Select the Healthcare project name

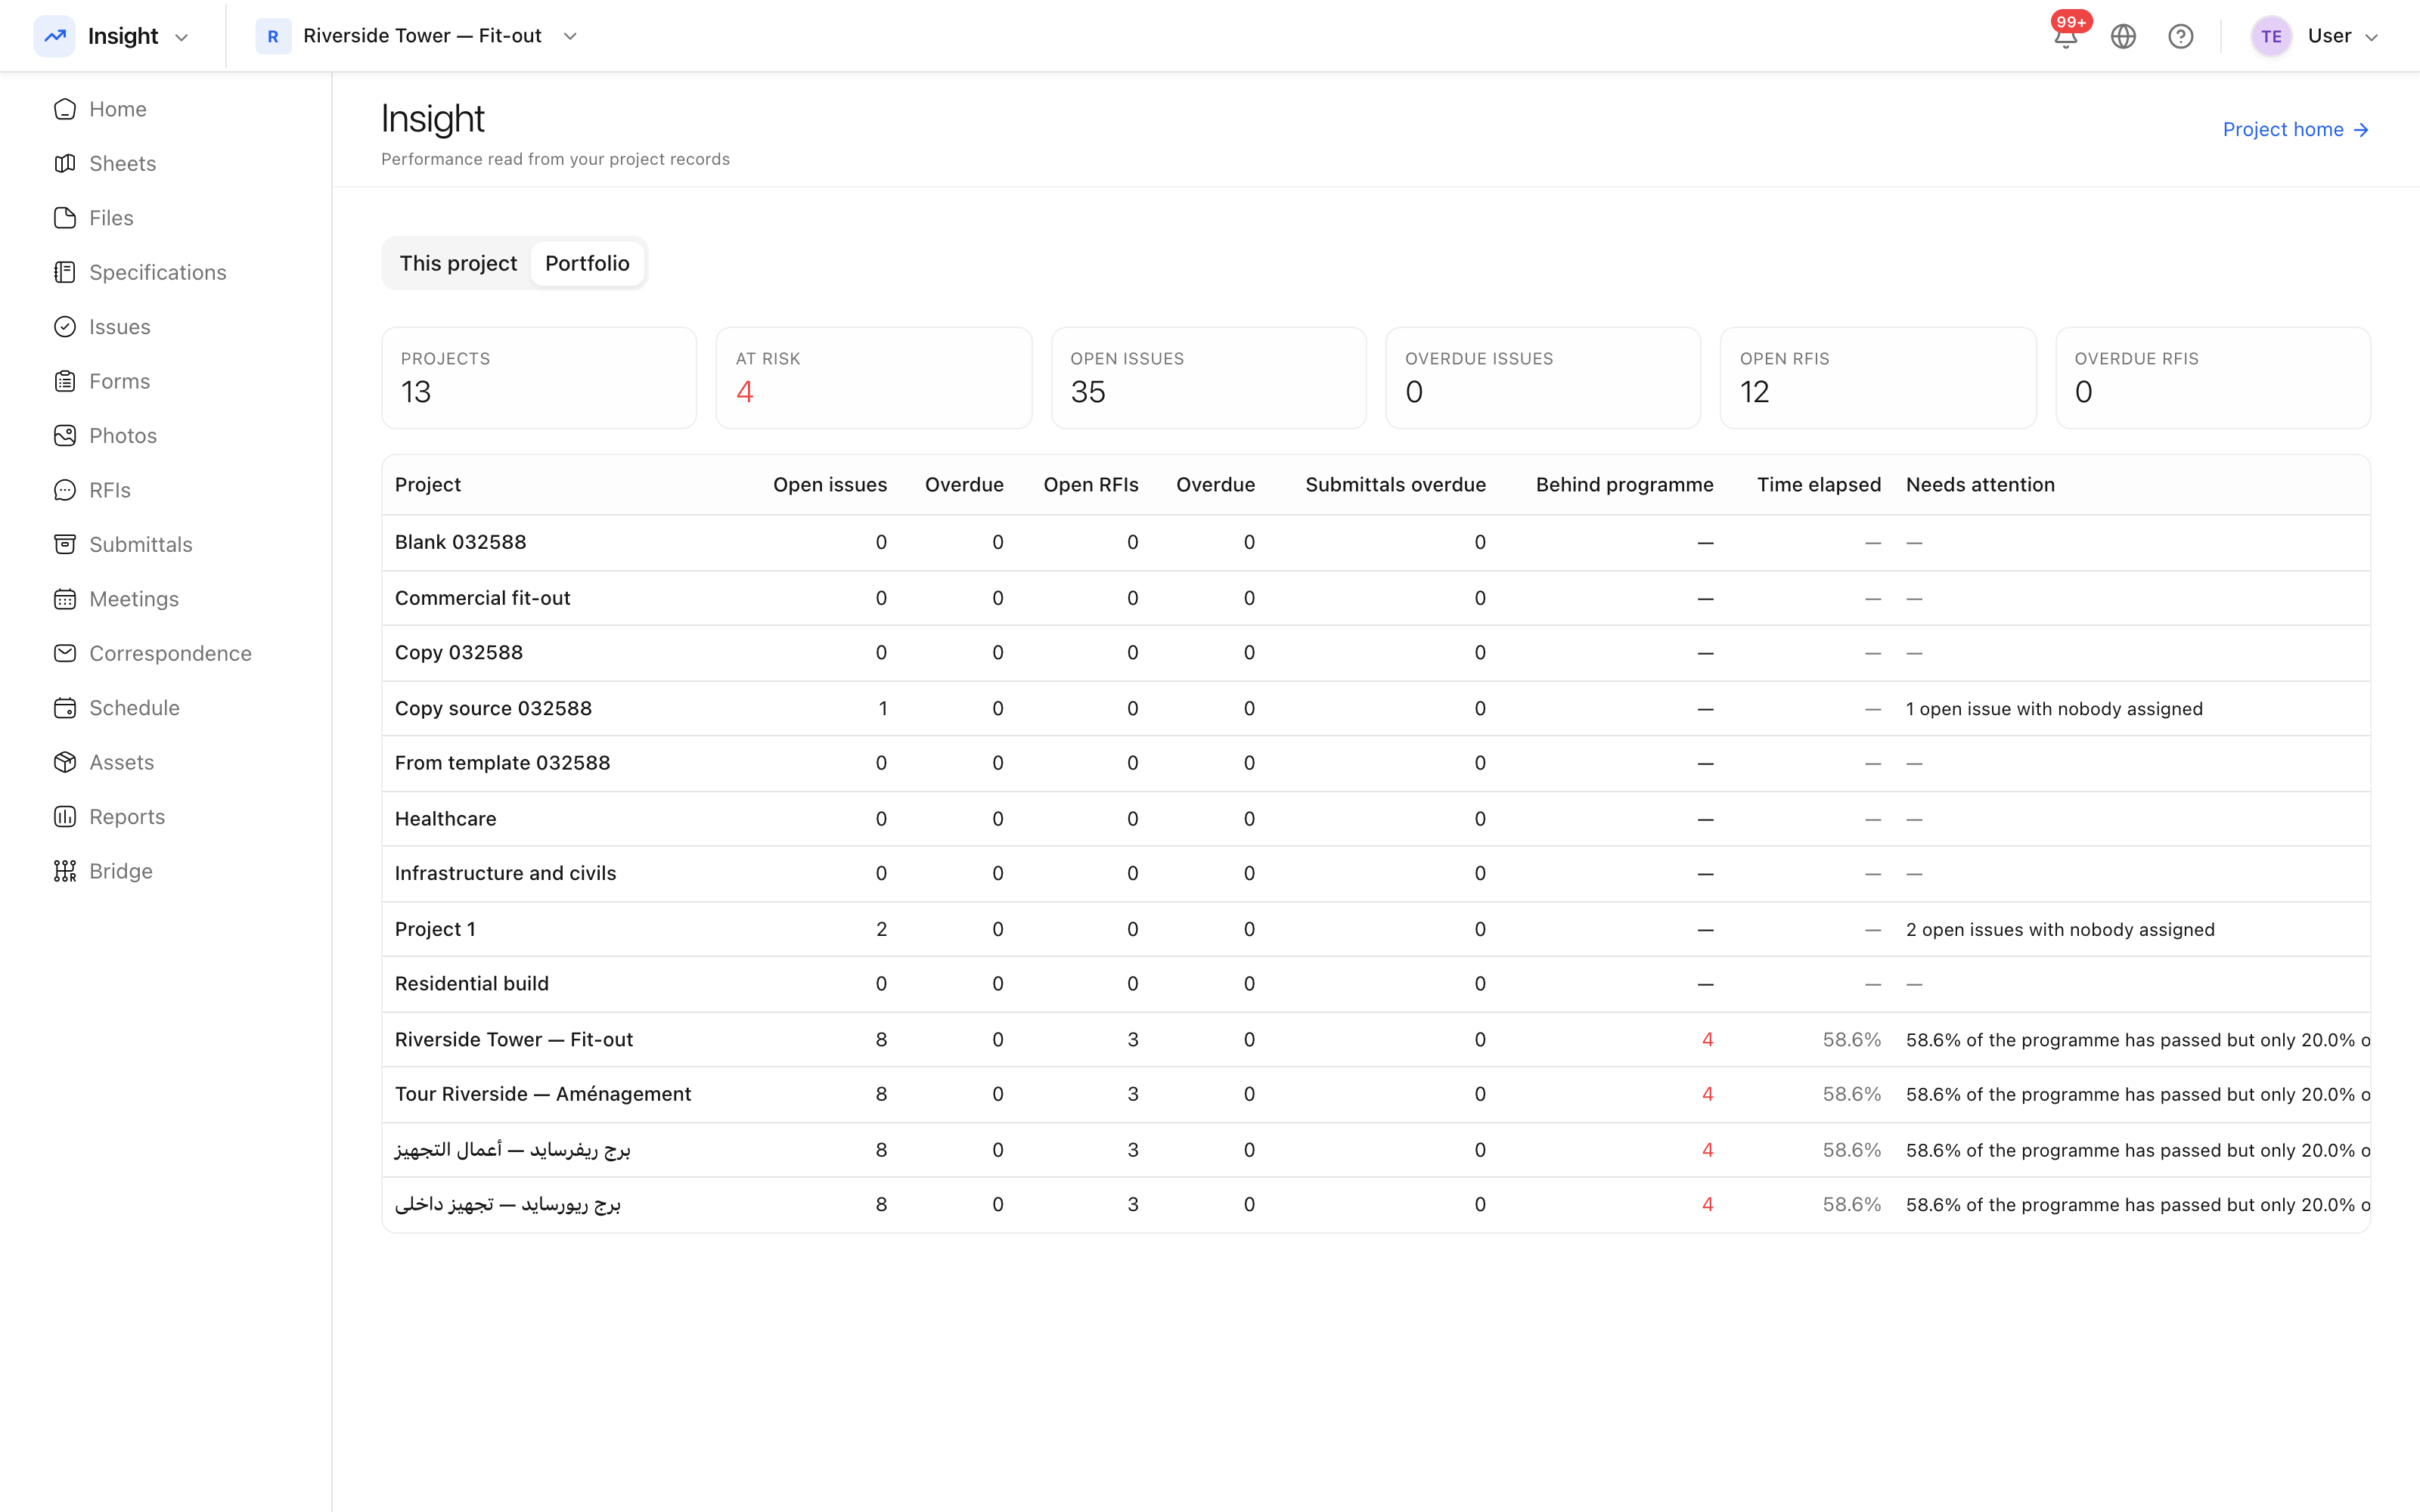[x=445, y=819]
